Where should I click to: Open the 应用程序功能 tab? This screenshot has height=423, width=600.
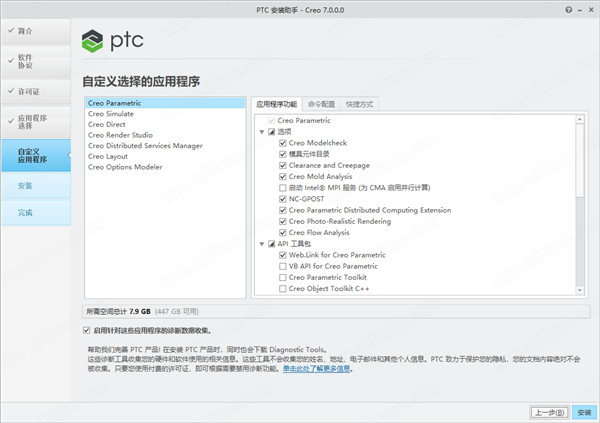[x=277, y=104]
